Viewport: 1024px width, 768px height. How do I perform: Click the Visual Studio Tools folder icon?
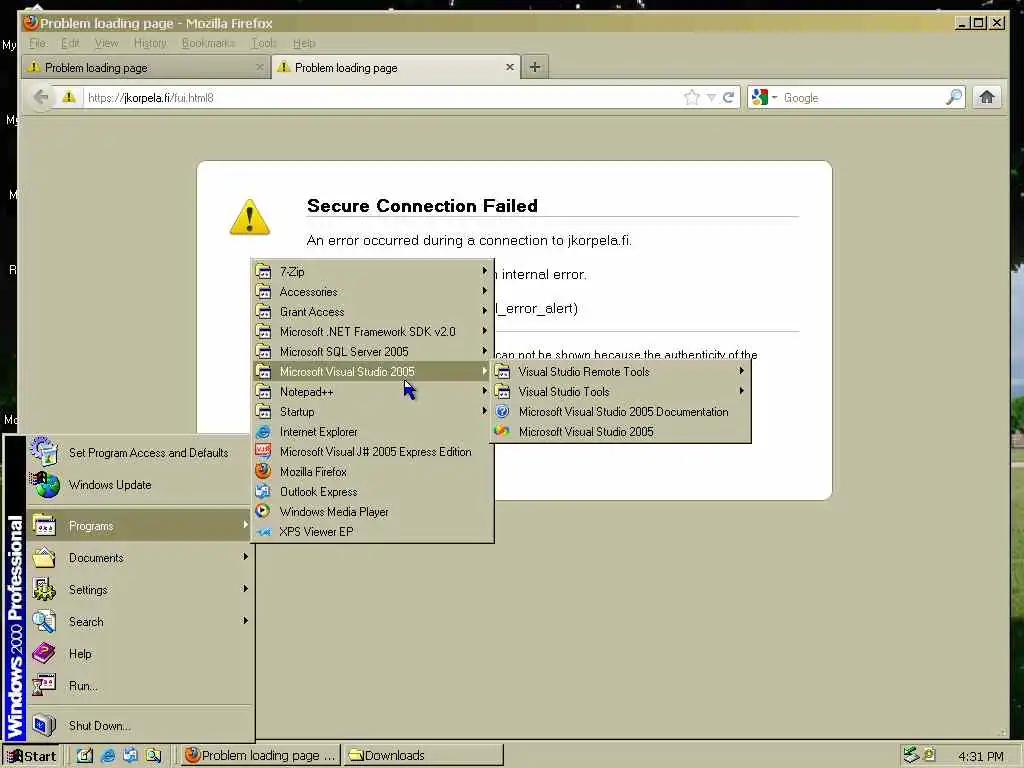tap(502, 392)
